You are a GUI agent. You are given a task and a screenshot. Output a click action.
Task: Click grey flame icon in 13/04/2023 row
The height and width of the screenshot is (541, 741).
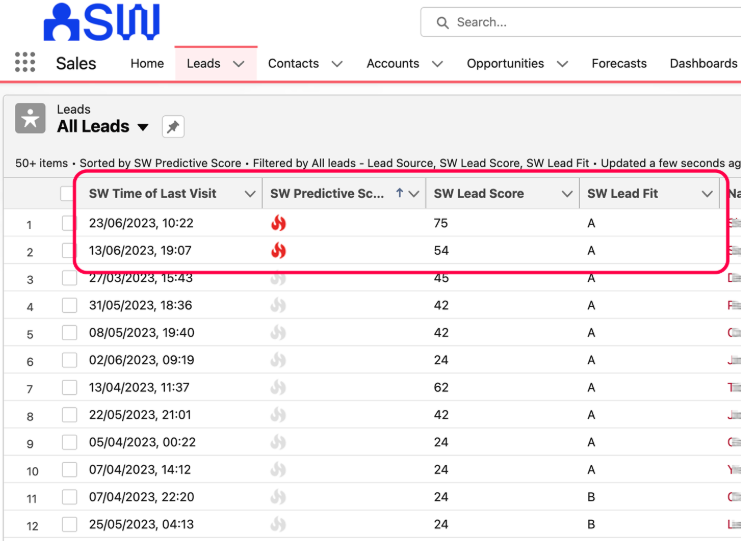(x=278, y=387)
